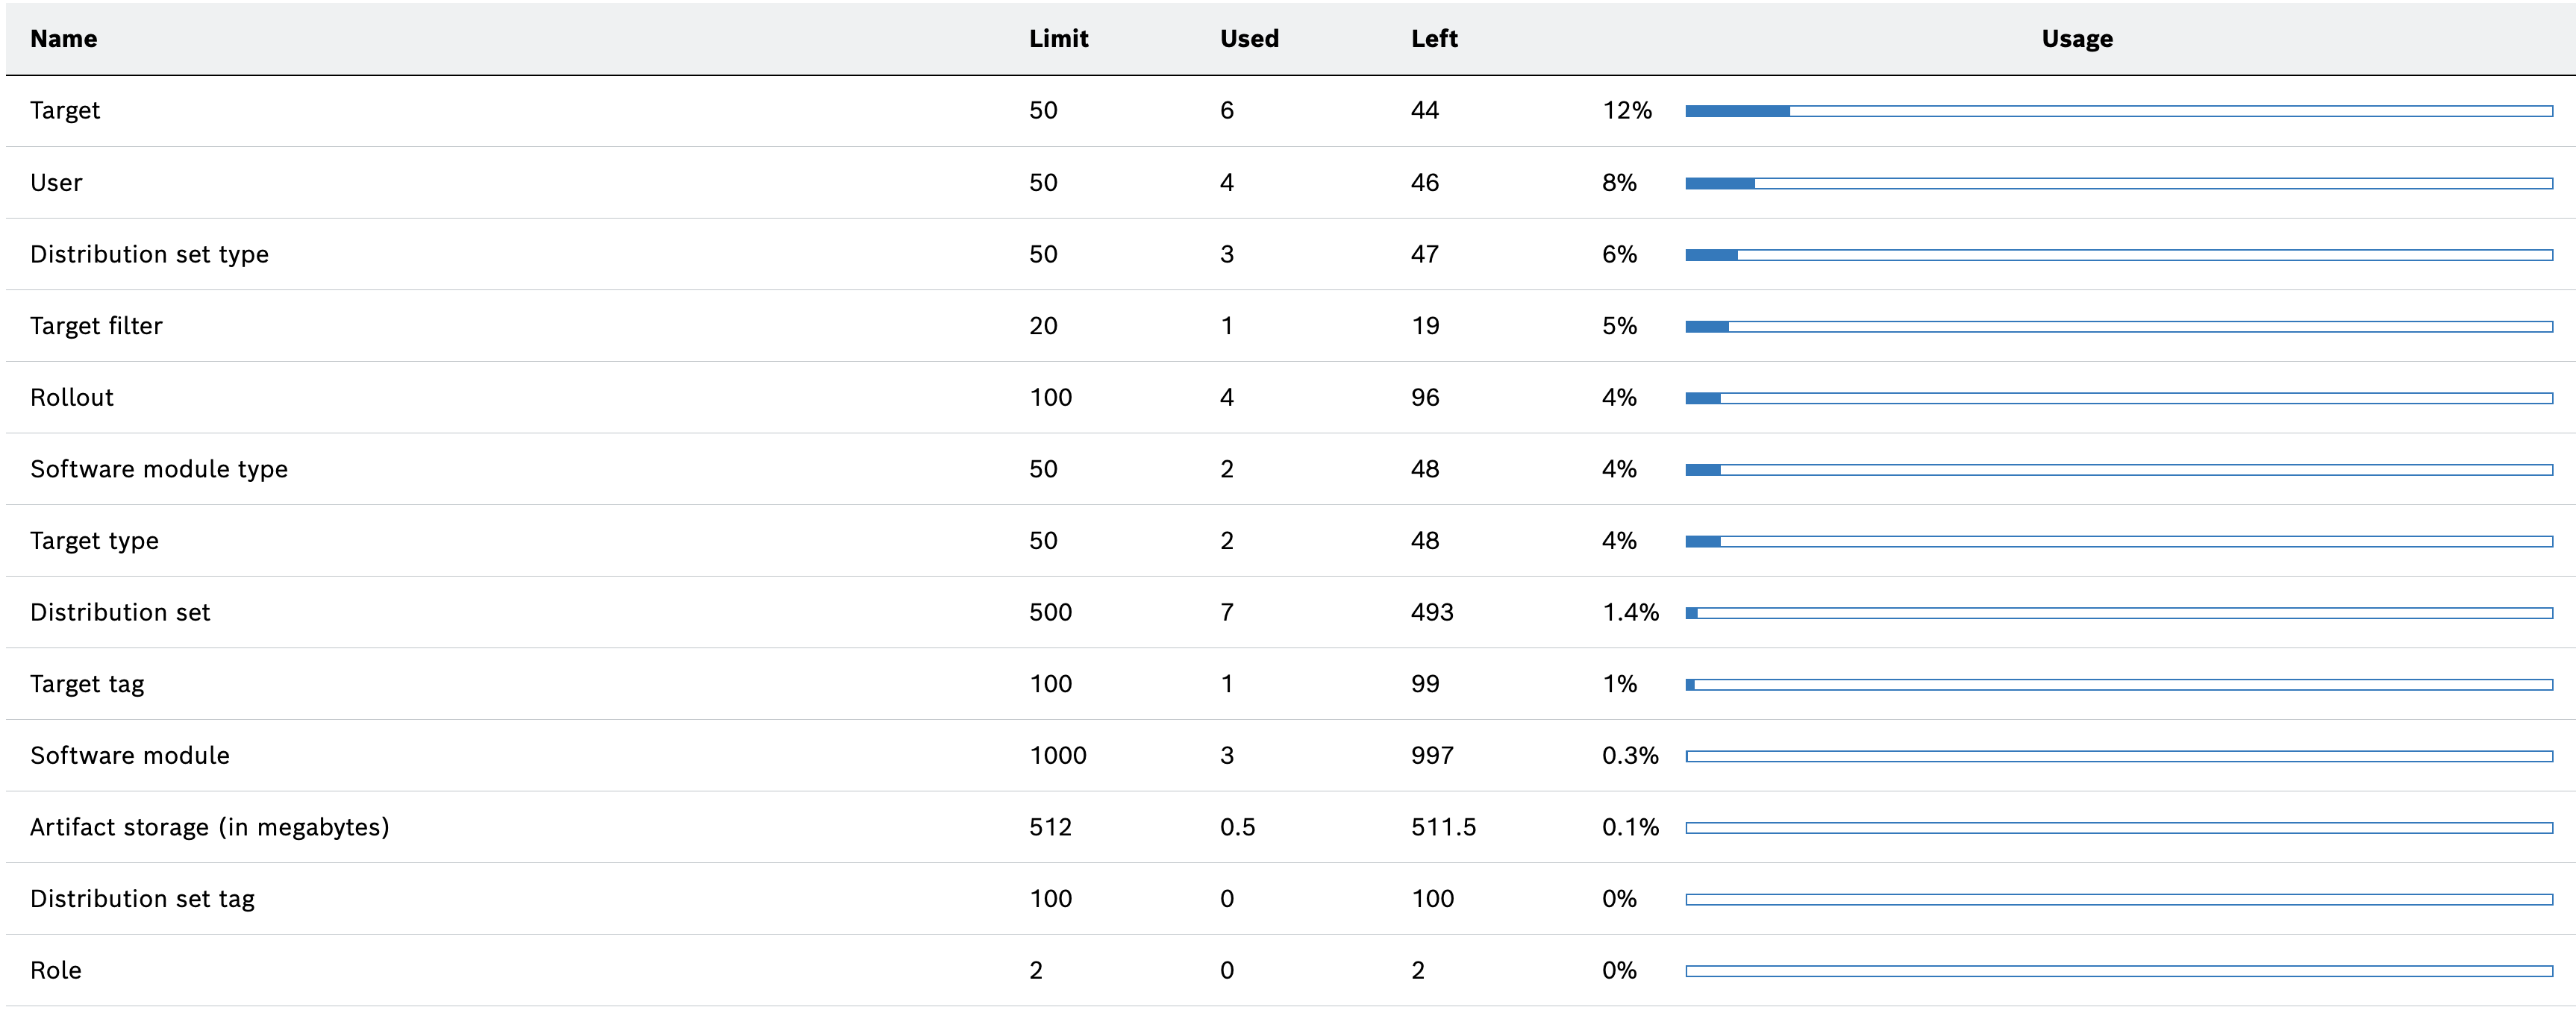Click the Rollout usage progress bar
This screenshot has width=2576, height=1010.
coord(2118,398)
